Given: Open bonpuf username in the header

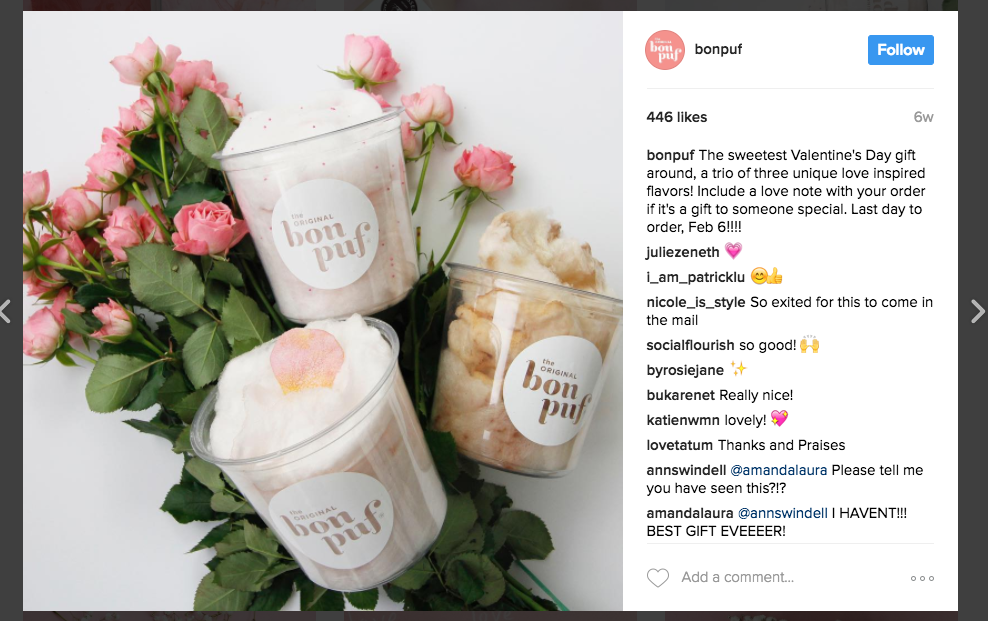Looking at the screenshot, I should pyautogui.click(x=718, y=49).
